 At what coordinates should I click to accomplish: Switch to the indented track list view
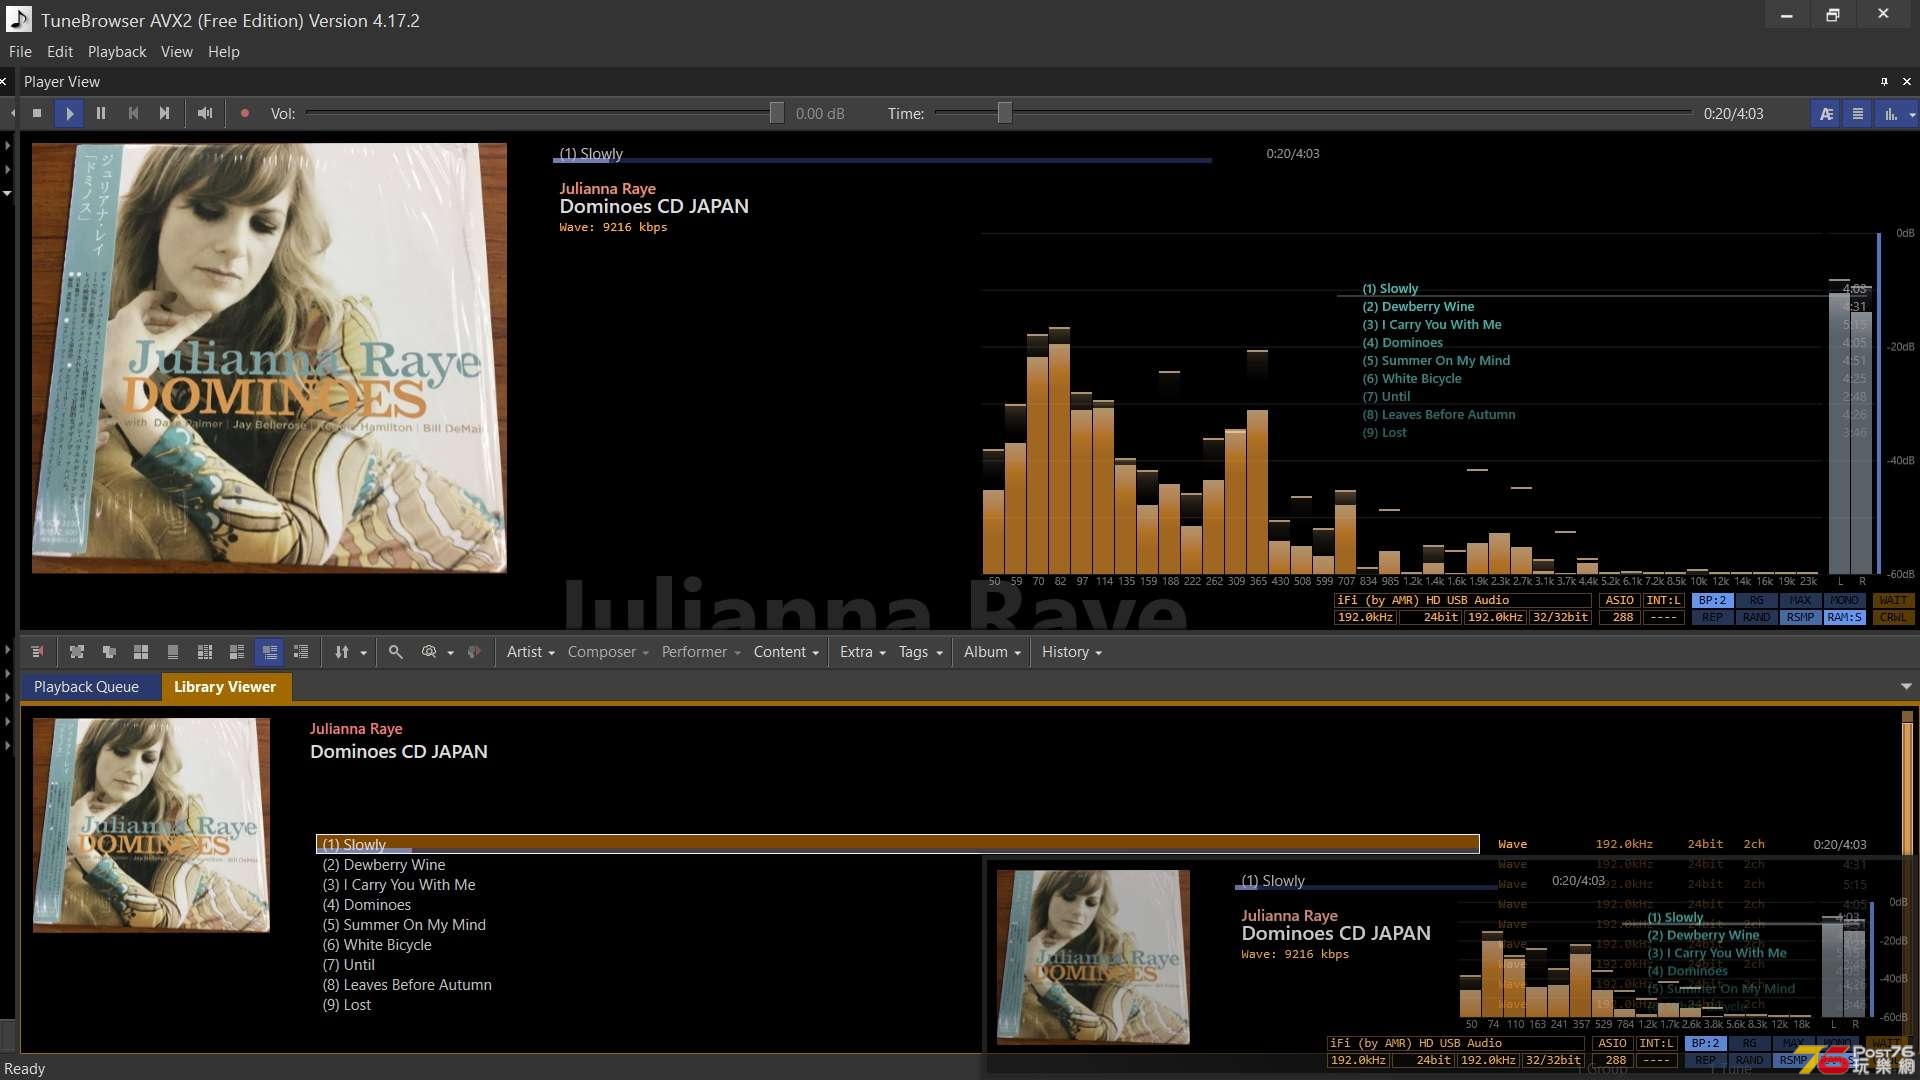[301, 652]
